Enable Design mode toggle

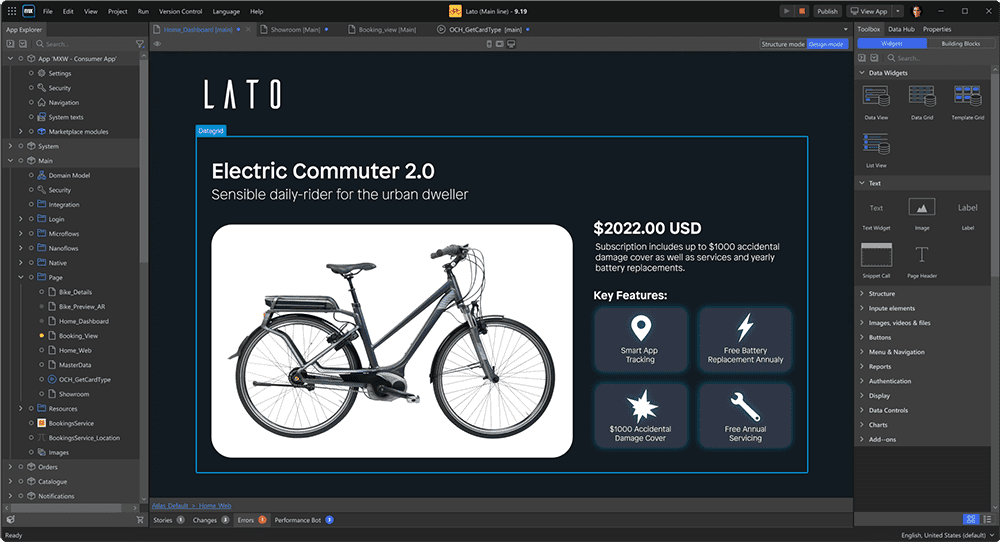coord(827,44)
